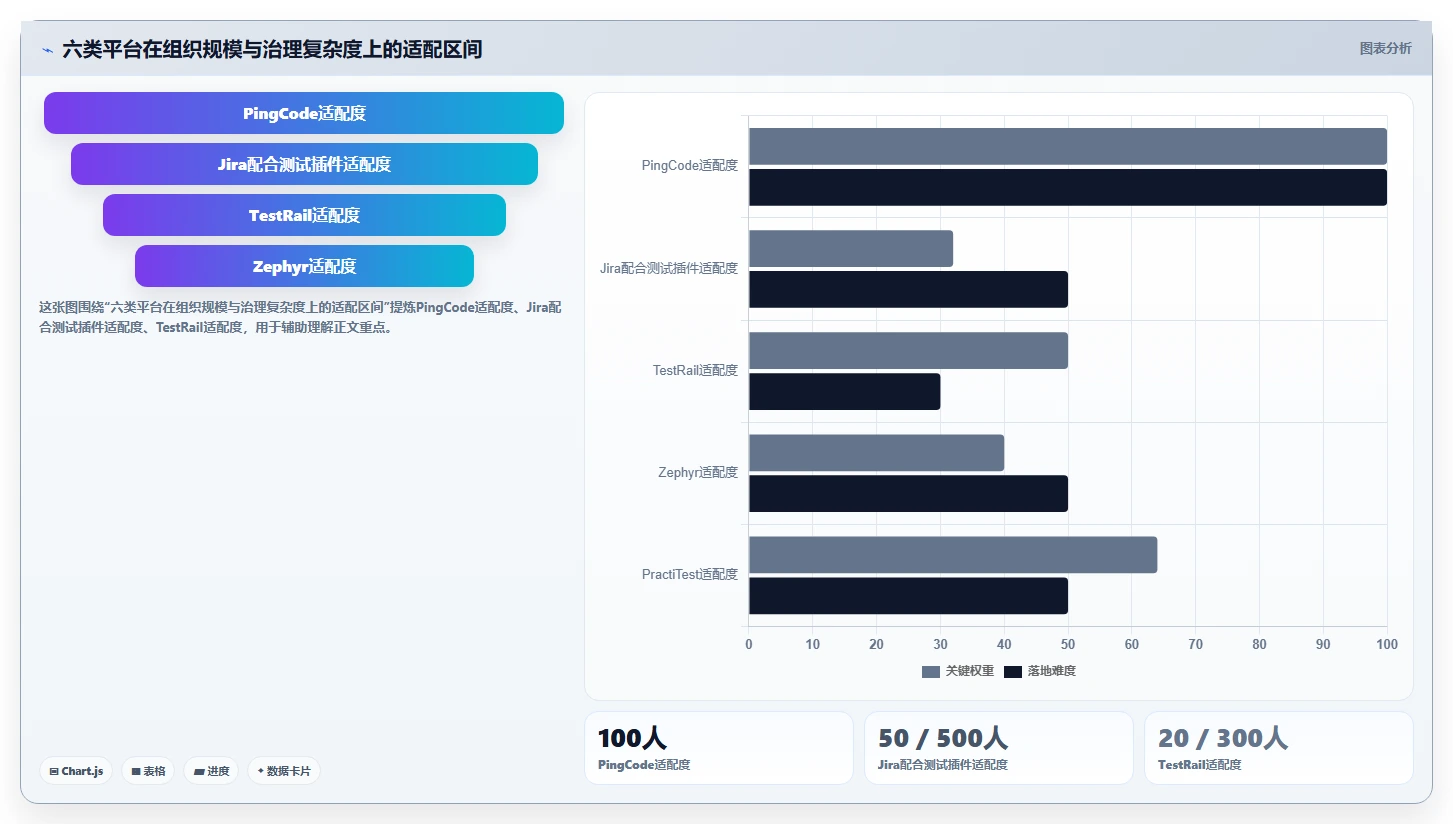Click the PingCode gray 关键权重 bar
This screenshot has height=824, width=1453.
[1068, 146]
